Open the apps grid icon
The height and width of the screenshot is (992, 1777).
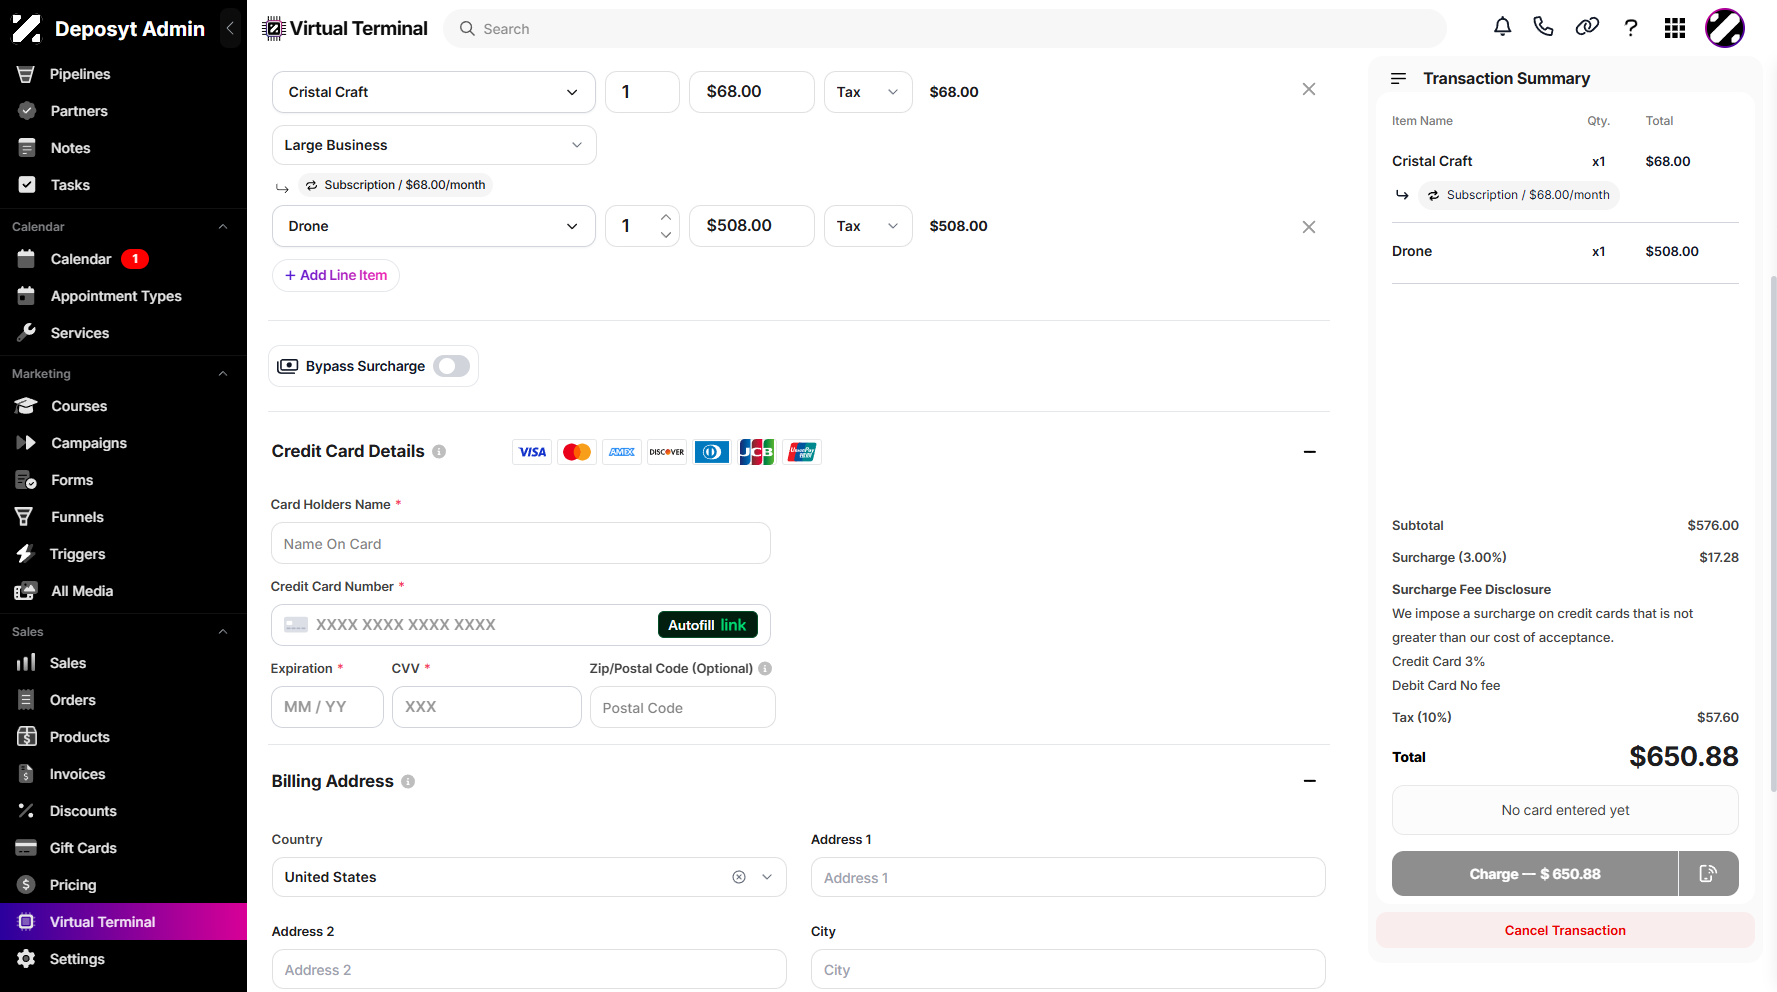[1675, 28]
